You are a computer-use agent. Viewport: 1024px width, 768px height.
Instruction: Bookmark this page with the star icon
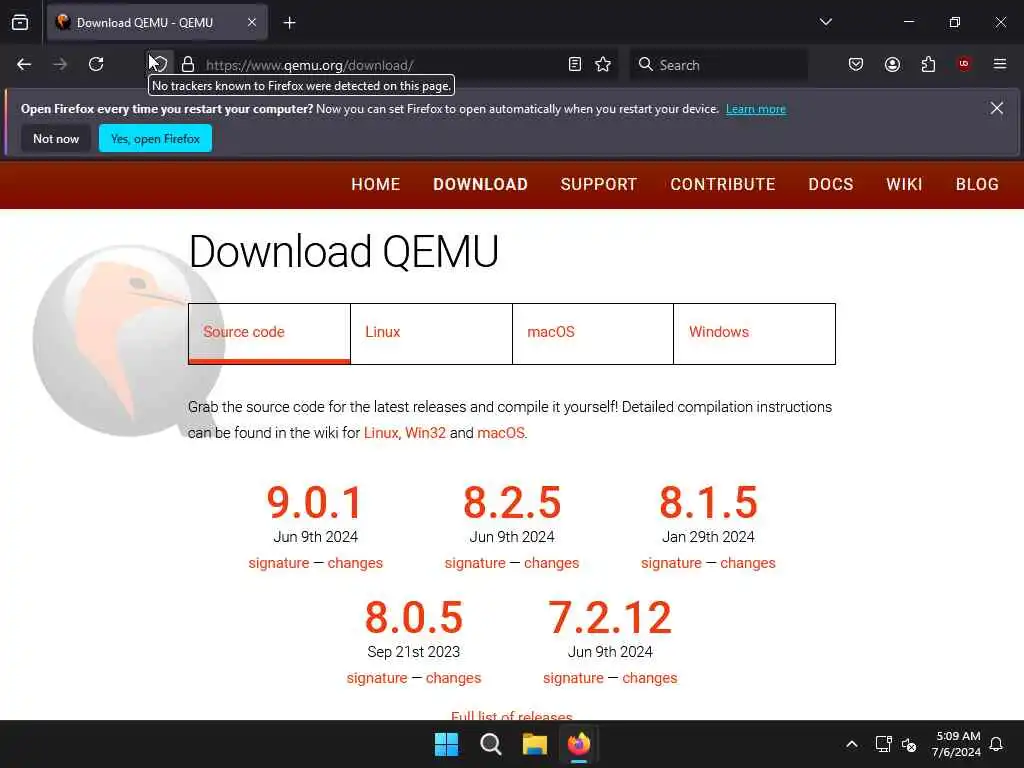click(603, 65)
